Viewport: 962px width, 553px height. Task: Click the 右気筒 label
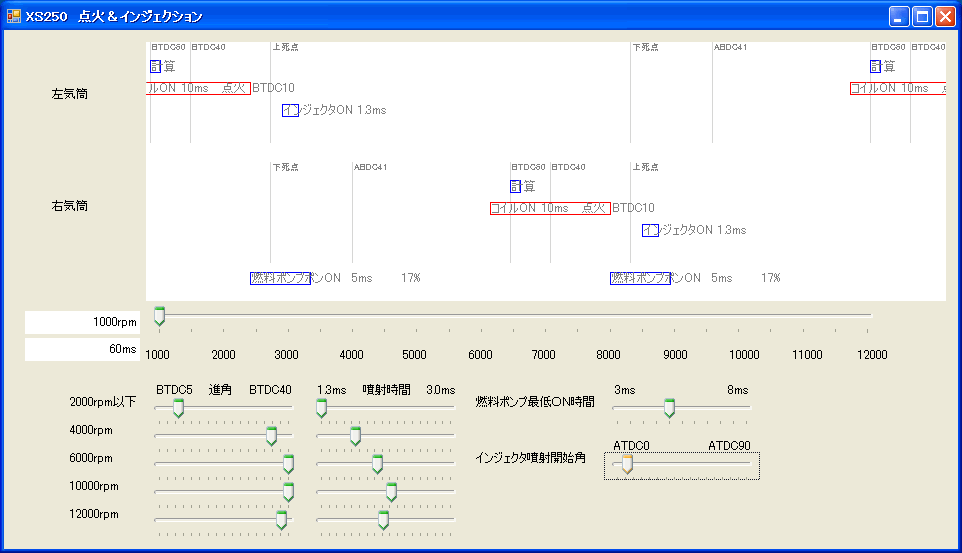tap(69, 206)
